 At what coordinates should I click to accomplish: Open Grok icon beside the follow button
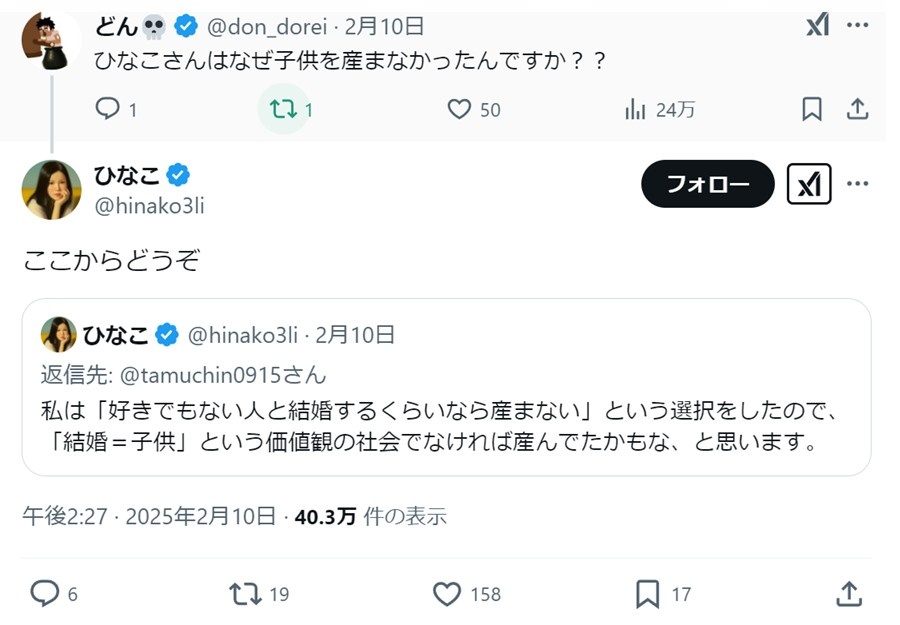coord(809,184)
